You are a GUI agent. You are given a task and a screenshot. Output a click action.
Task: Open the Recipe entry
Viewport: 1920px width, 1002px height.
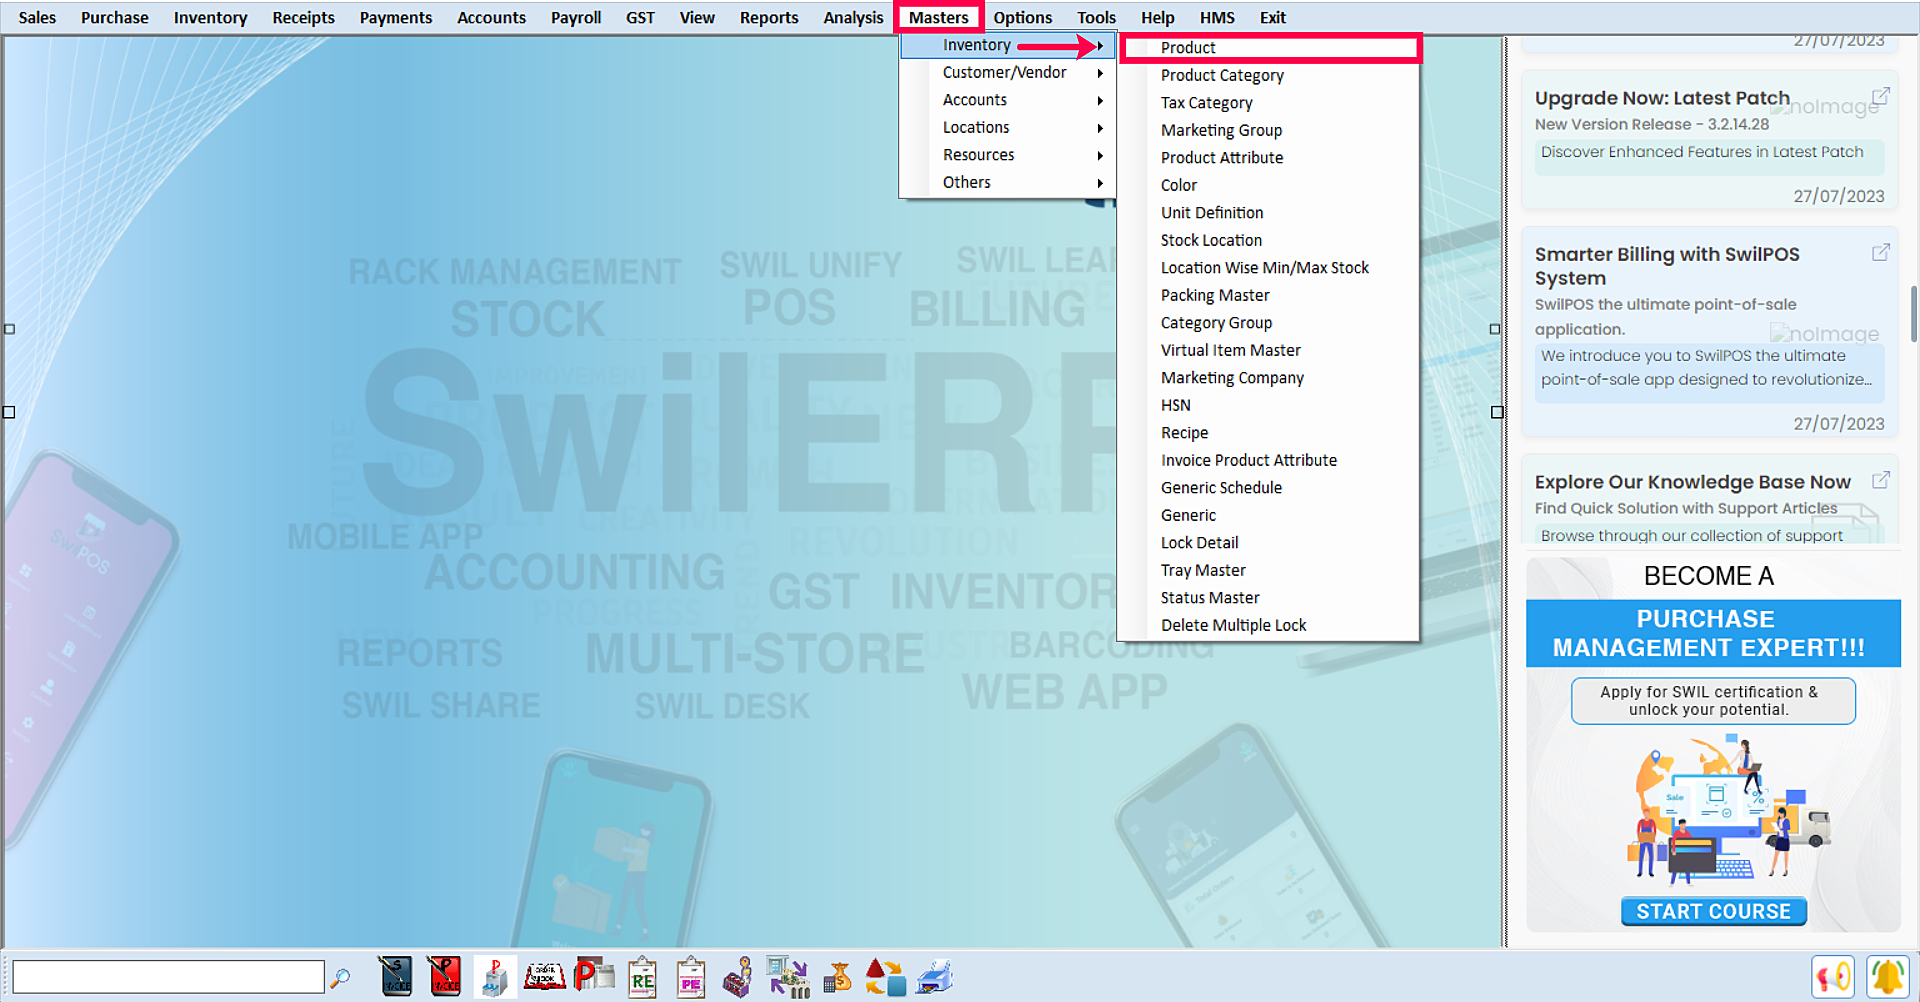[x=1268, y=432]
